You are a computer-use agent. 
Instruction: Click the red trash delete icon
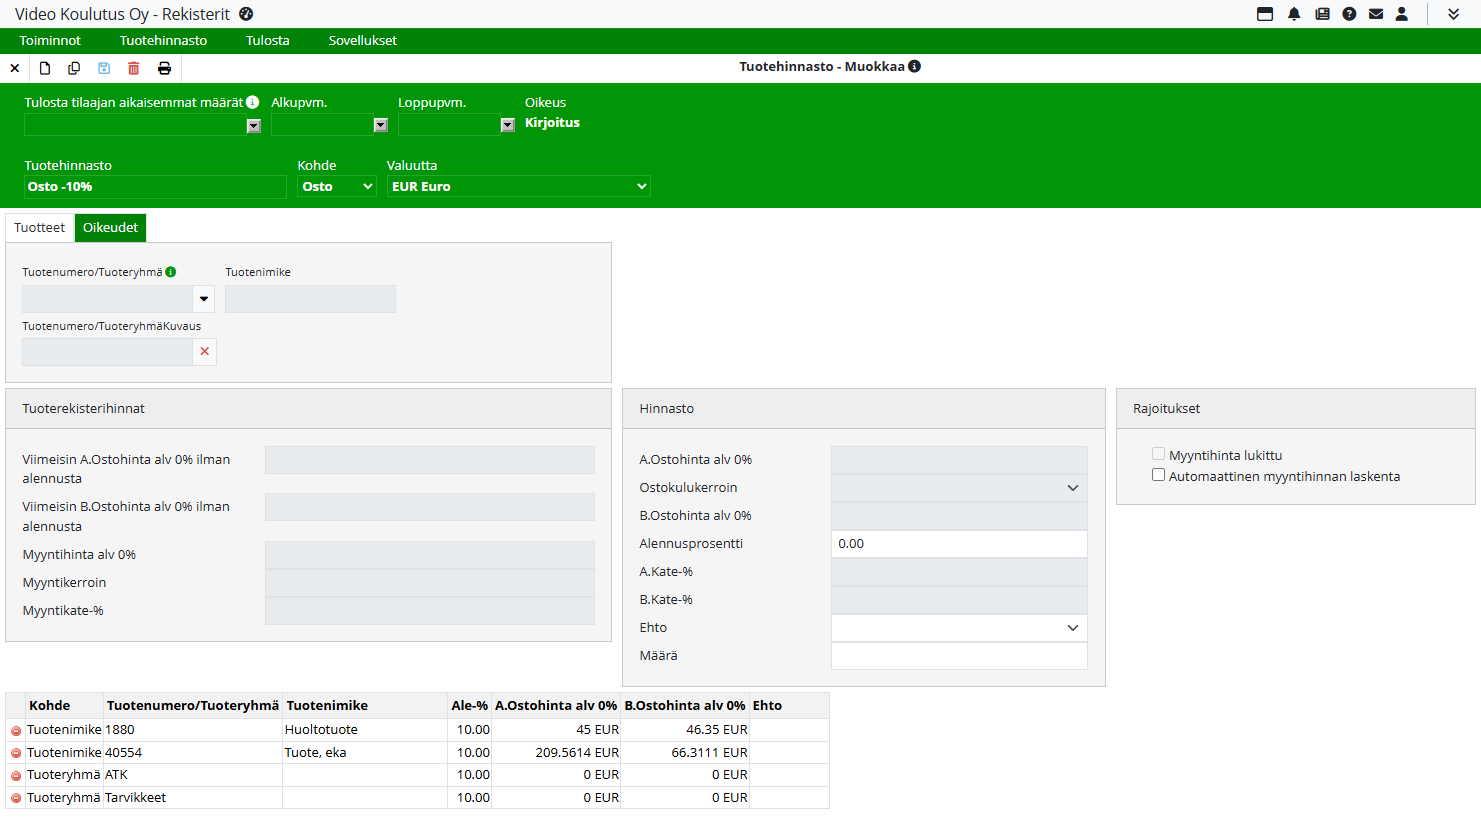coord(133,68)
